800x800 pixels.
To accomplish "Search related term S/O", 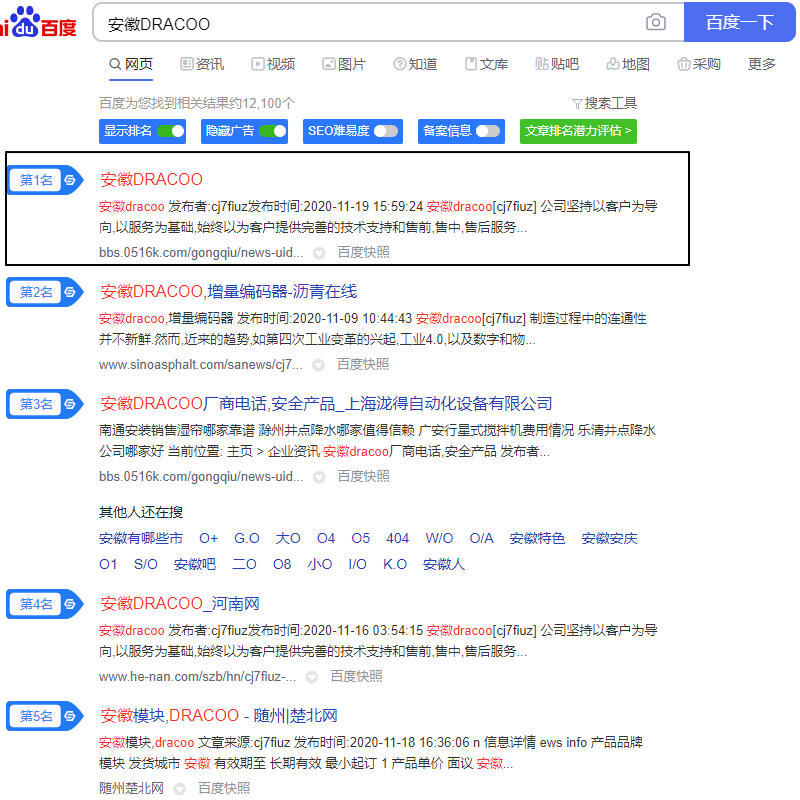I will tap(146, 565).
